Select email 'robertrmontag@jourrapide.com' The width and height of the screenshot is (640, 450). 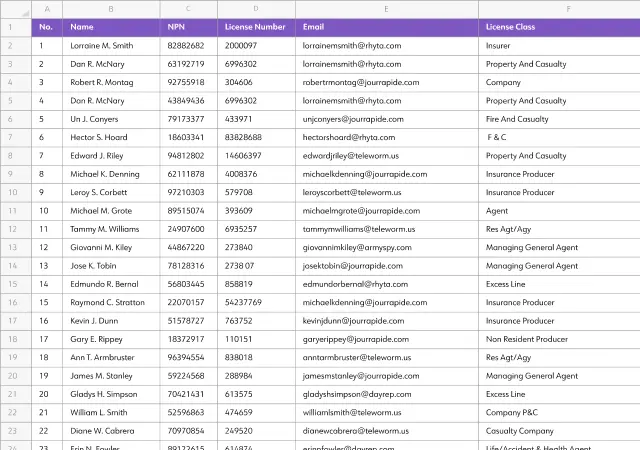(387, 82)
